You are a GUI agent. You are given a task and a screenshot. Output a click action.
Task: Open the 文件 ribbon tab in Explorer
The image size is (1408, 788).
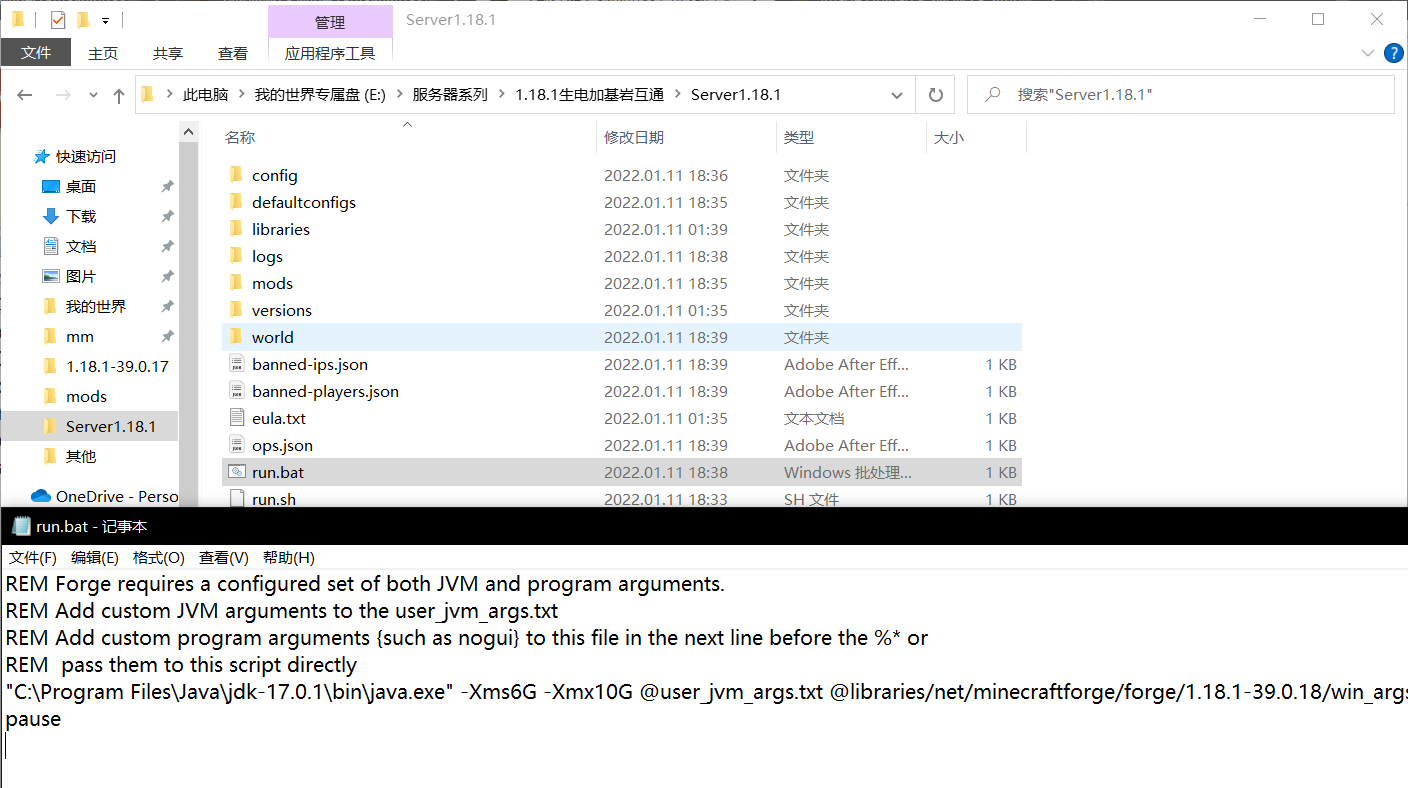pos(36,53)
